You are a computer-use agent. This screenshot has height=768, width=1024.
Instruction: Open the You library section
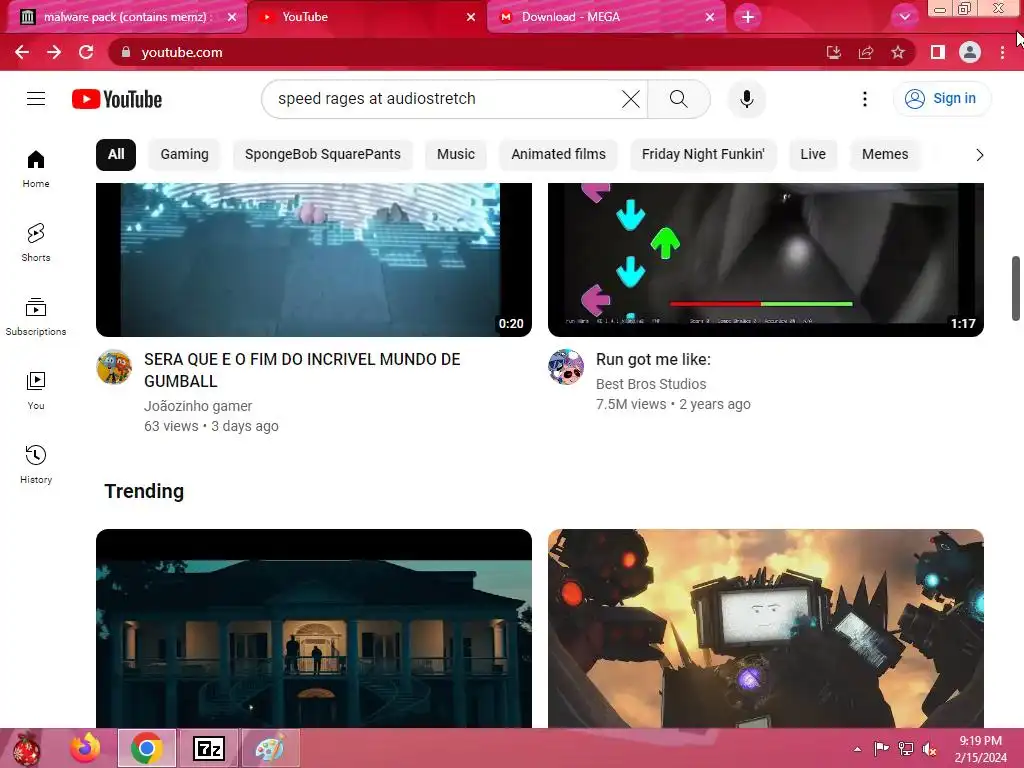(36, 391)
